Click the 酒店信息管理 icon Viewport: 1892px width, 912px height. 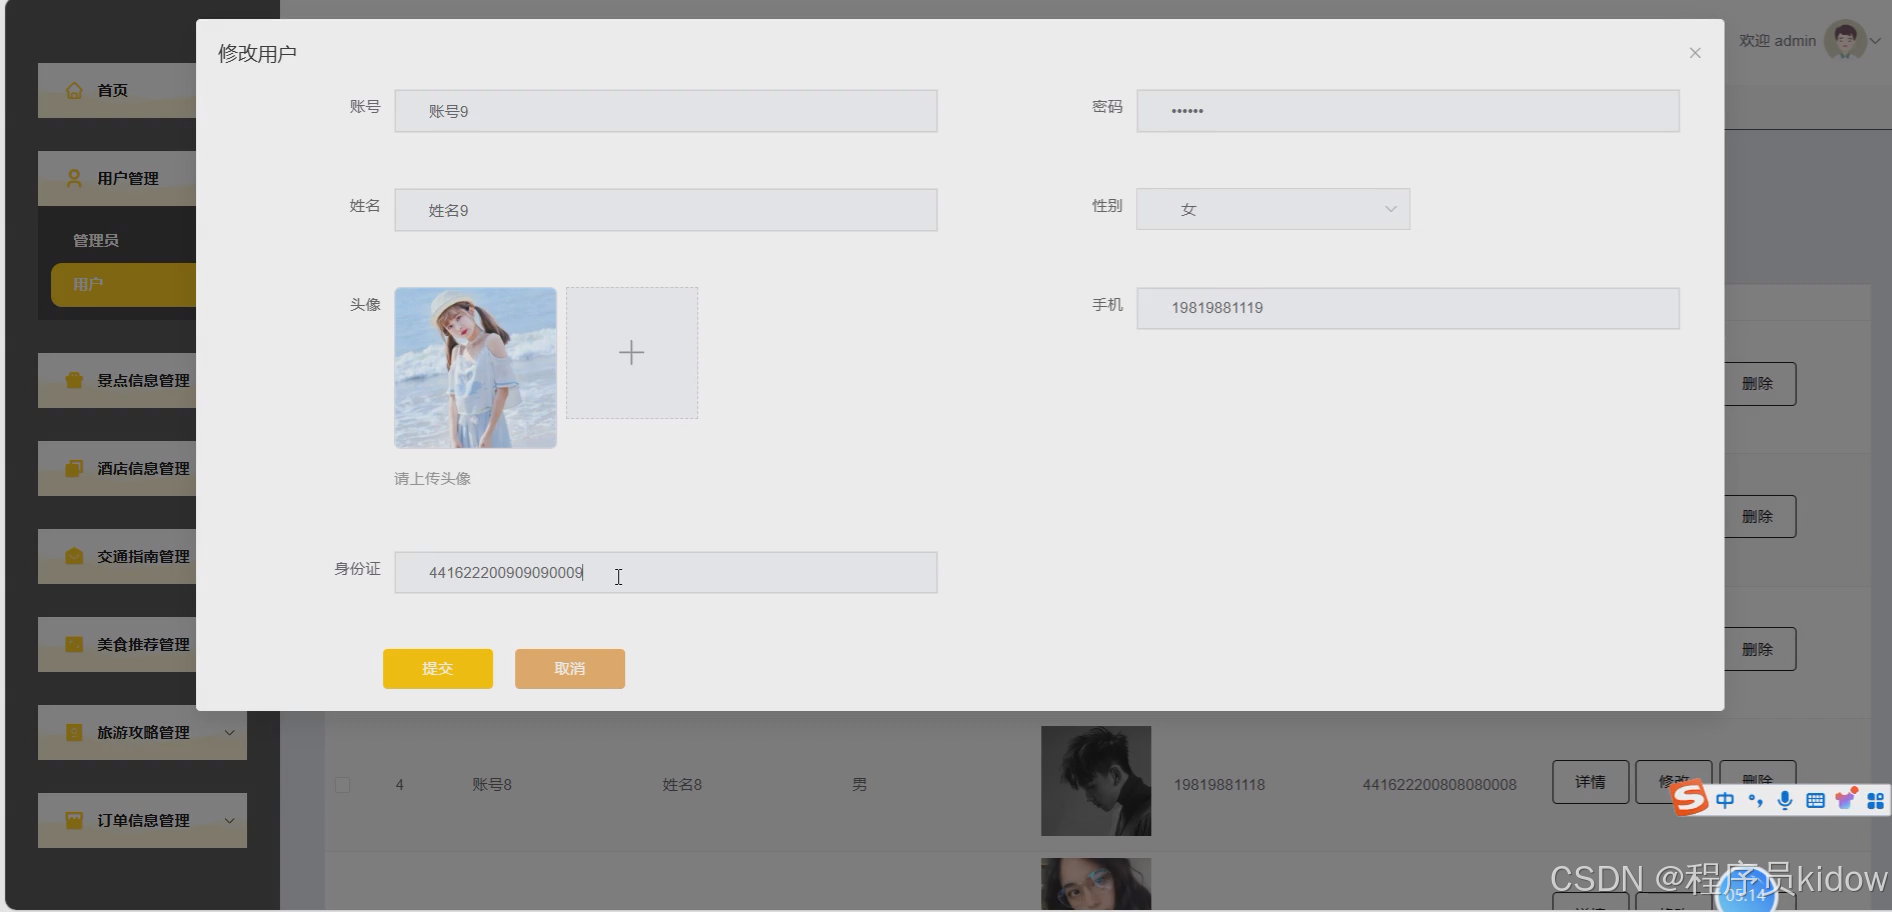click(x=74, y=468)
